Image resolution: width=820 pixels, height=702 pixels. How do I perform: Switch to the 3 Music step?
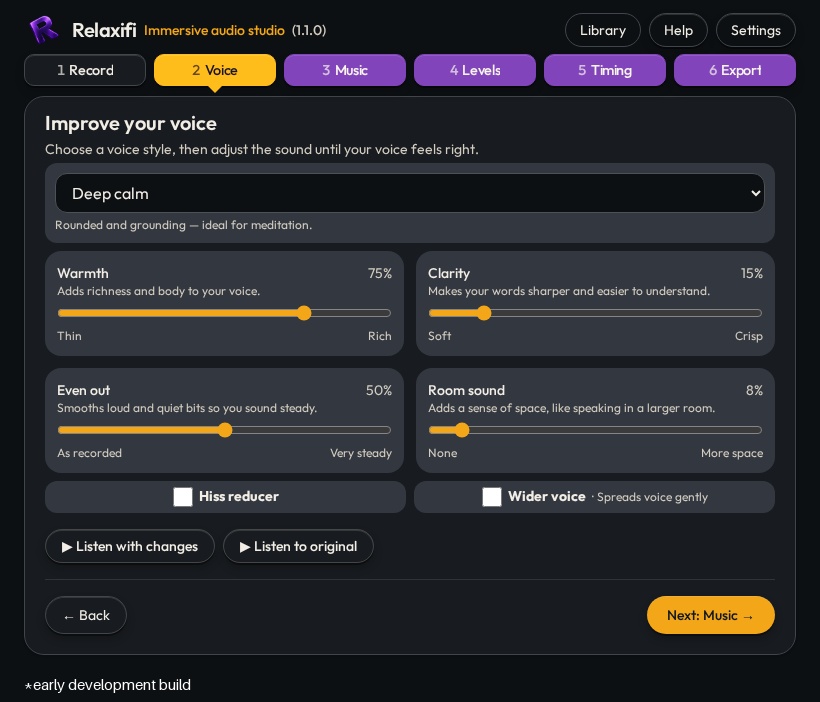[x=345, y=70]
